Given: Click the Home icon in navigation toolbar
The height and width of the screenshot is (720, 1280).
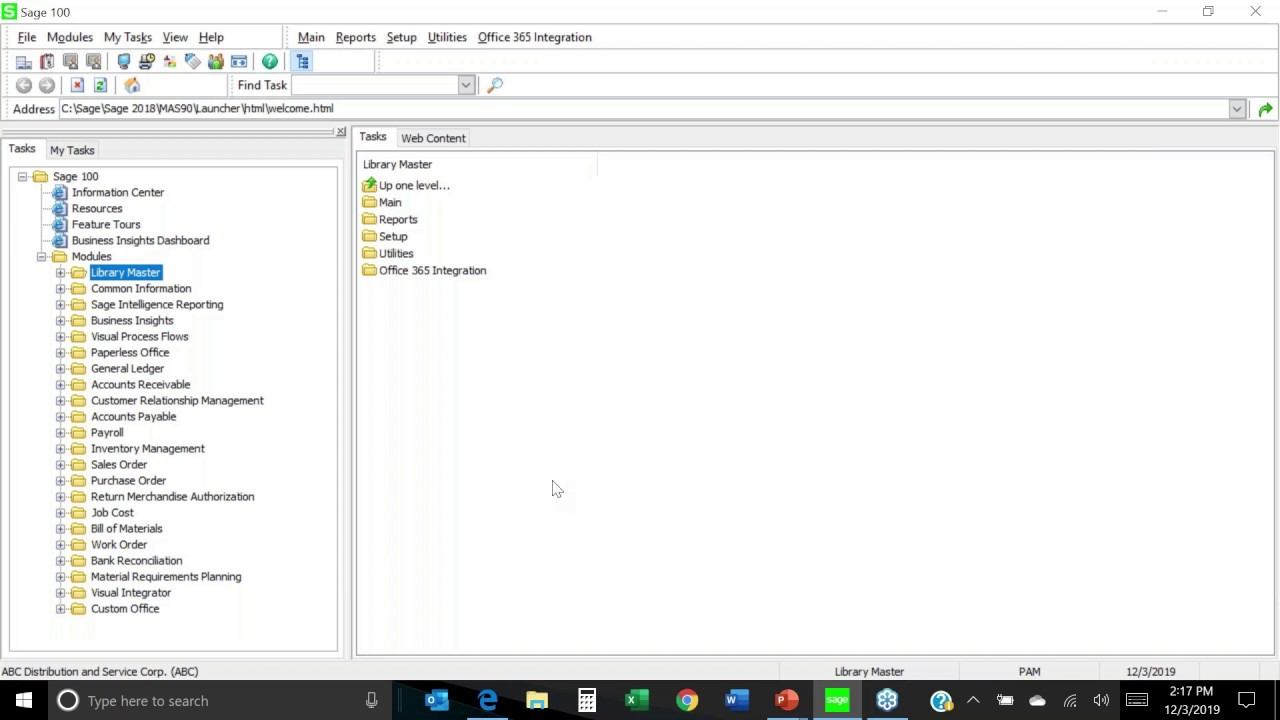Looking at the screenshot, I should tap(132, 86).
